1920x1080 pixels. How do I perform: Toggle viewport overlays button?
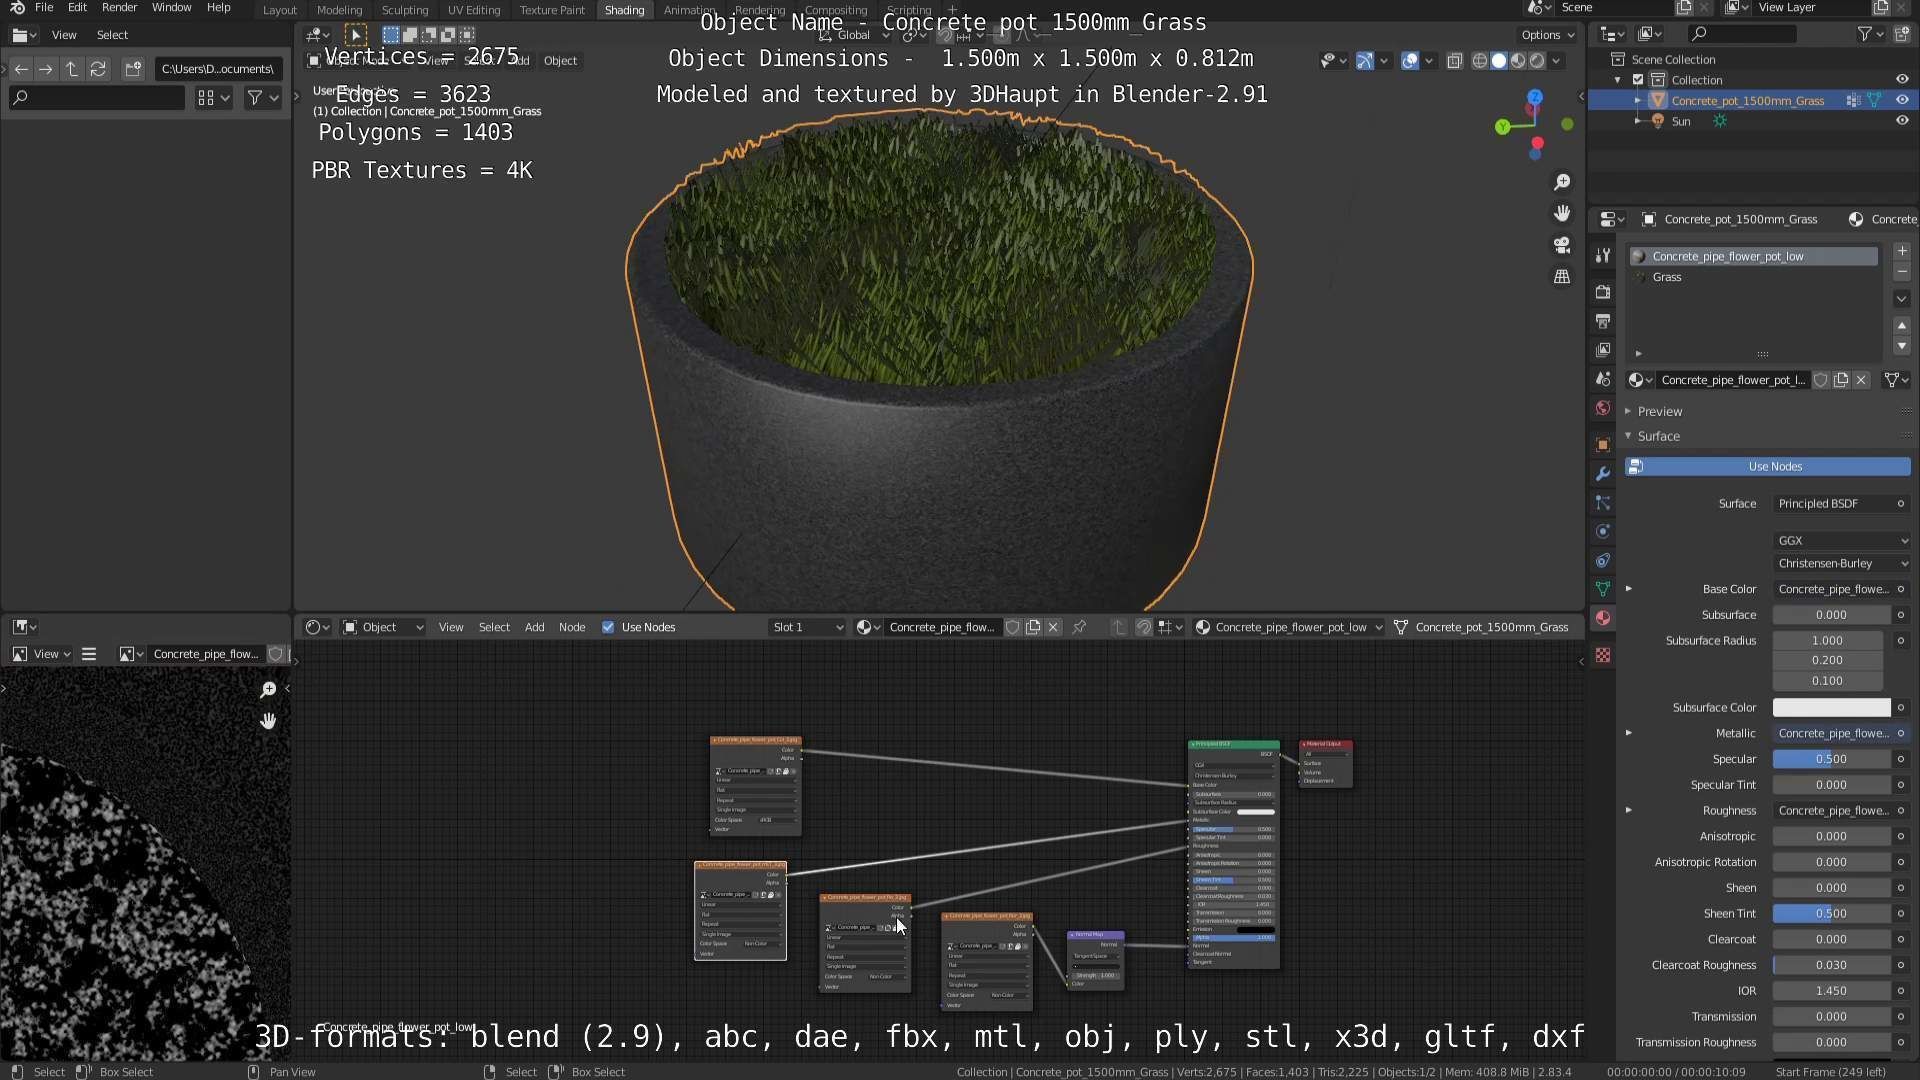(x=1410, y=61)
